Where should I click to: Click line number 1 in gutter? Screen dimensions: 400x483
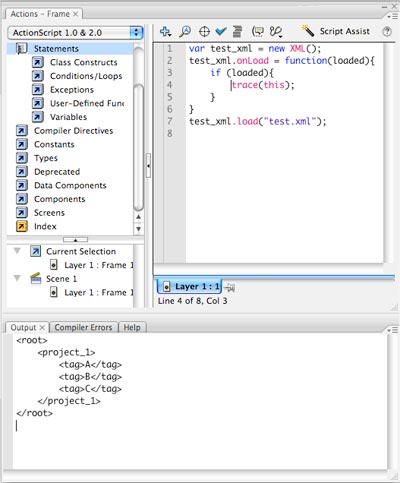[170, 49]
